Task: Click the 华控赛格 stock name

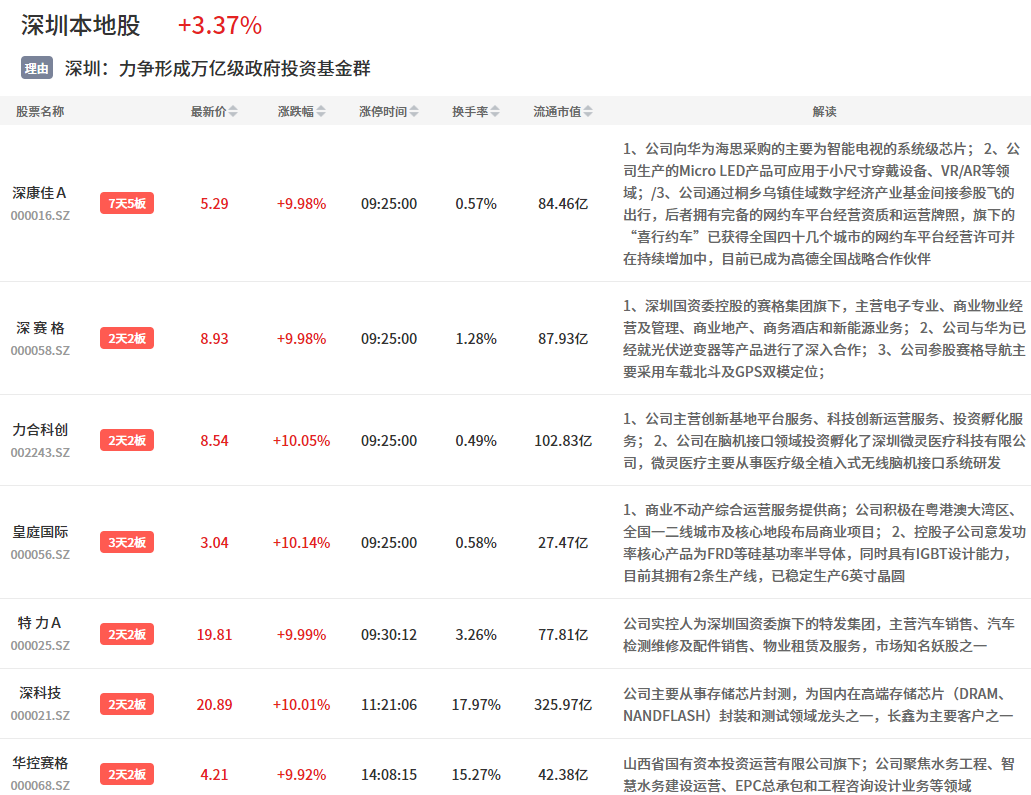Action: [x=40, y=763]
